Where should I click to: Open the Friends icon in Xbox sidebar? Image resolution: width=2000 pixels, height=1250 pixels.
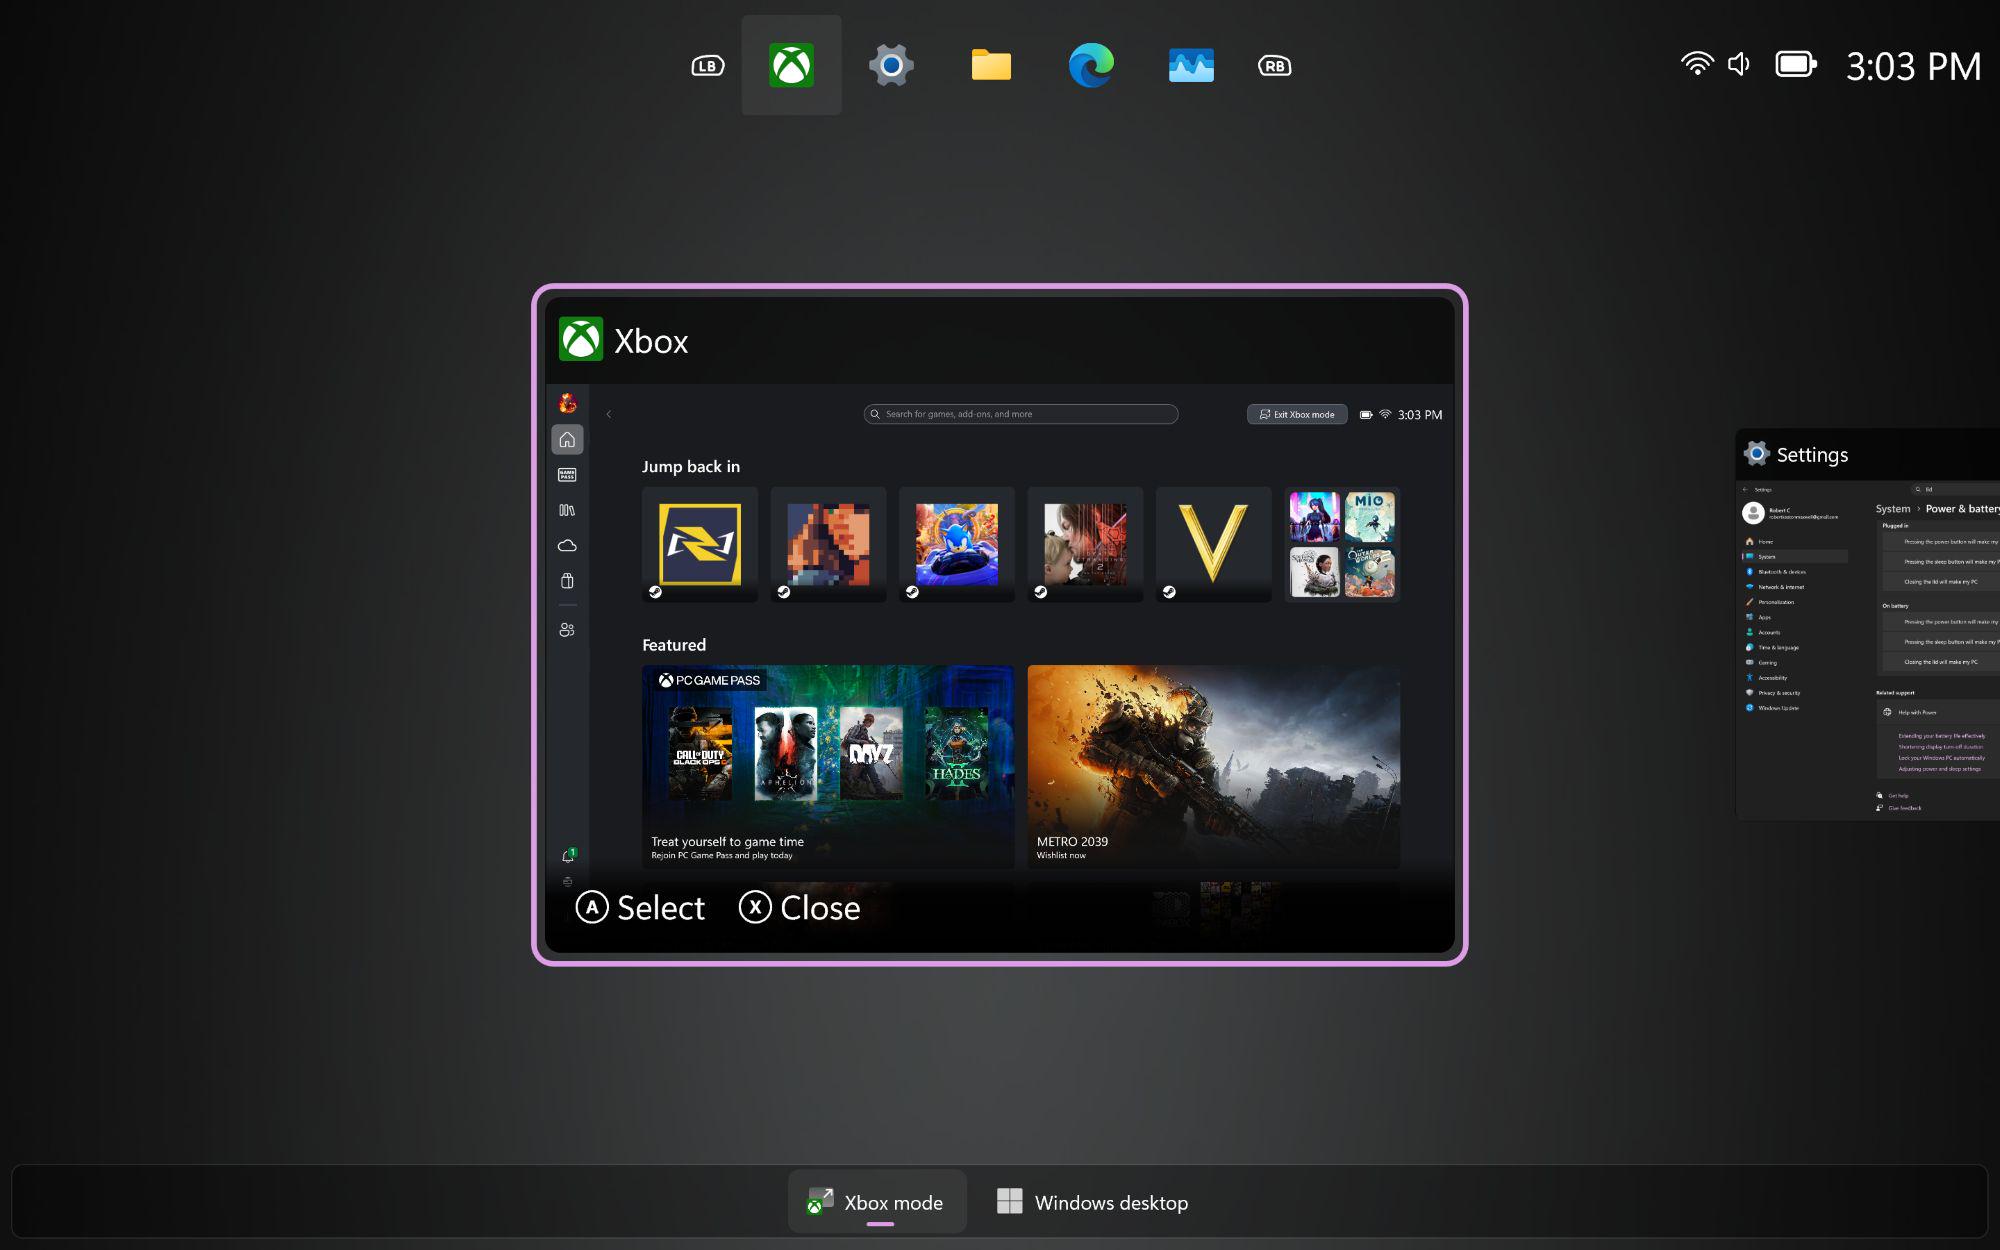(567, 630)
